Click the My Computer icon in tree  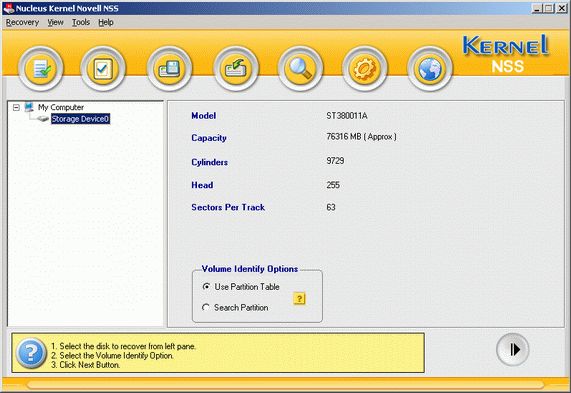tap(29, 107)
